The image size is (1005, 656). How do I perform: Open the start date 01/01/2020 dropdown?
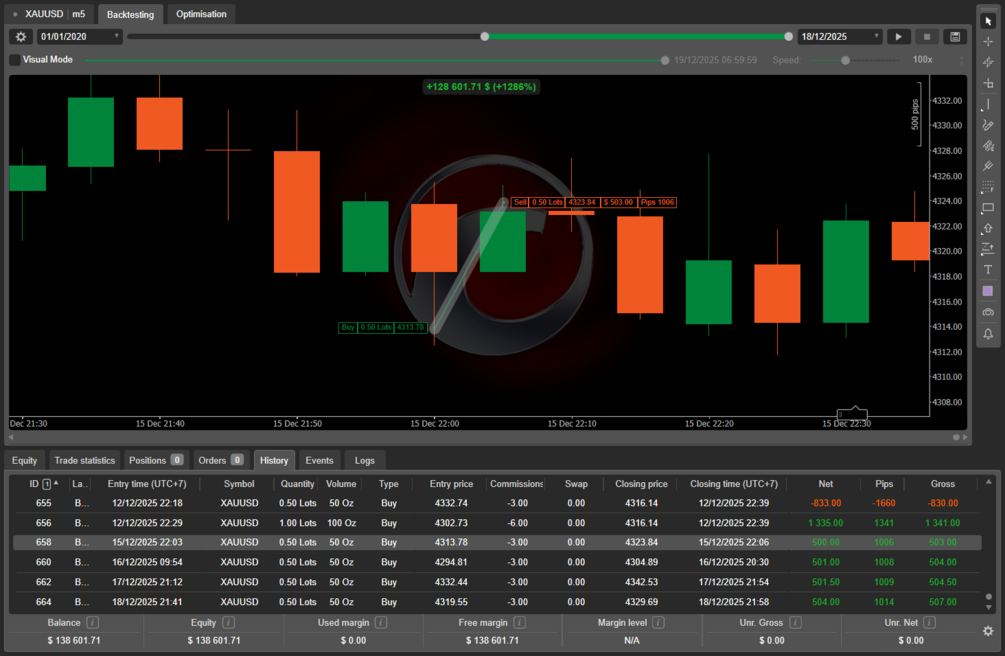(79, 37)
